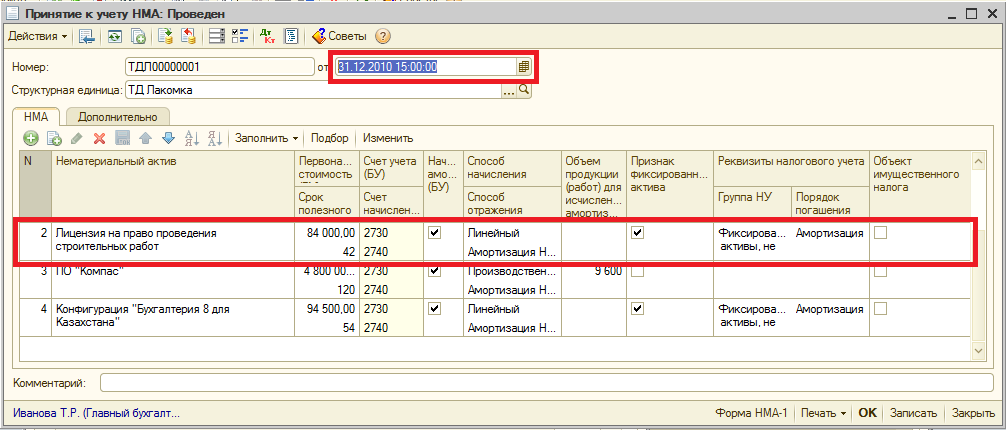Click into the Комментарий text field
Screen dimensions: 1006x430
540,383
